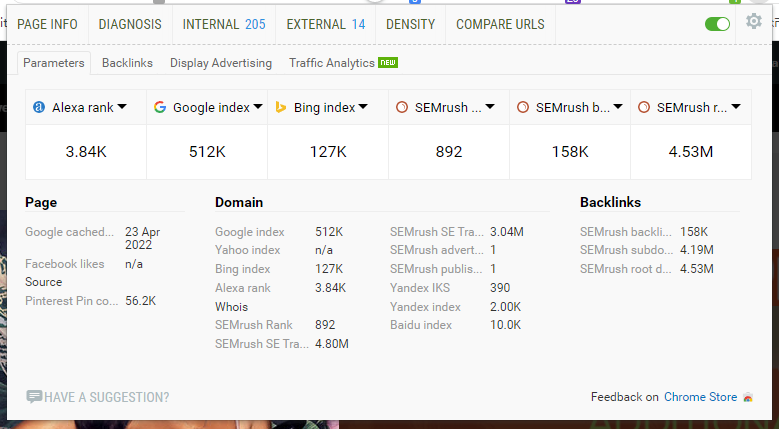Click the Alexa rank logo icon
This screenshot has height=429, width=779.
(39, 107)
